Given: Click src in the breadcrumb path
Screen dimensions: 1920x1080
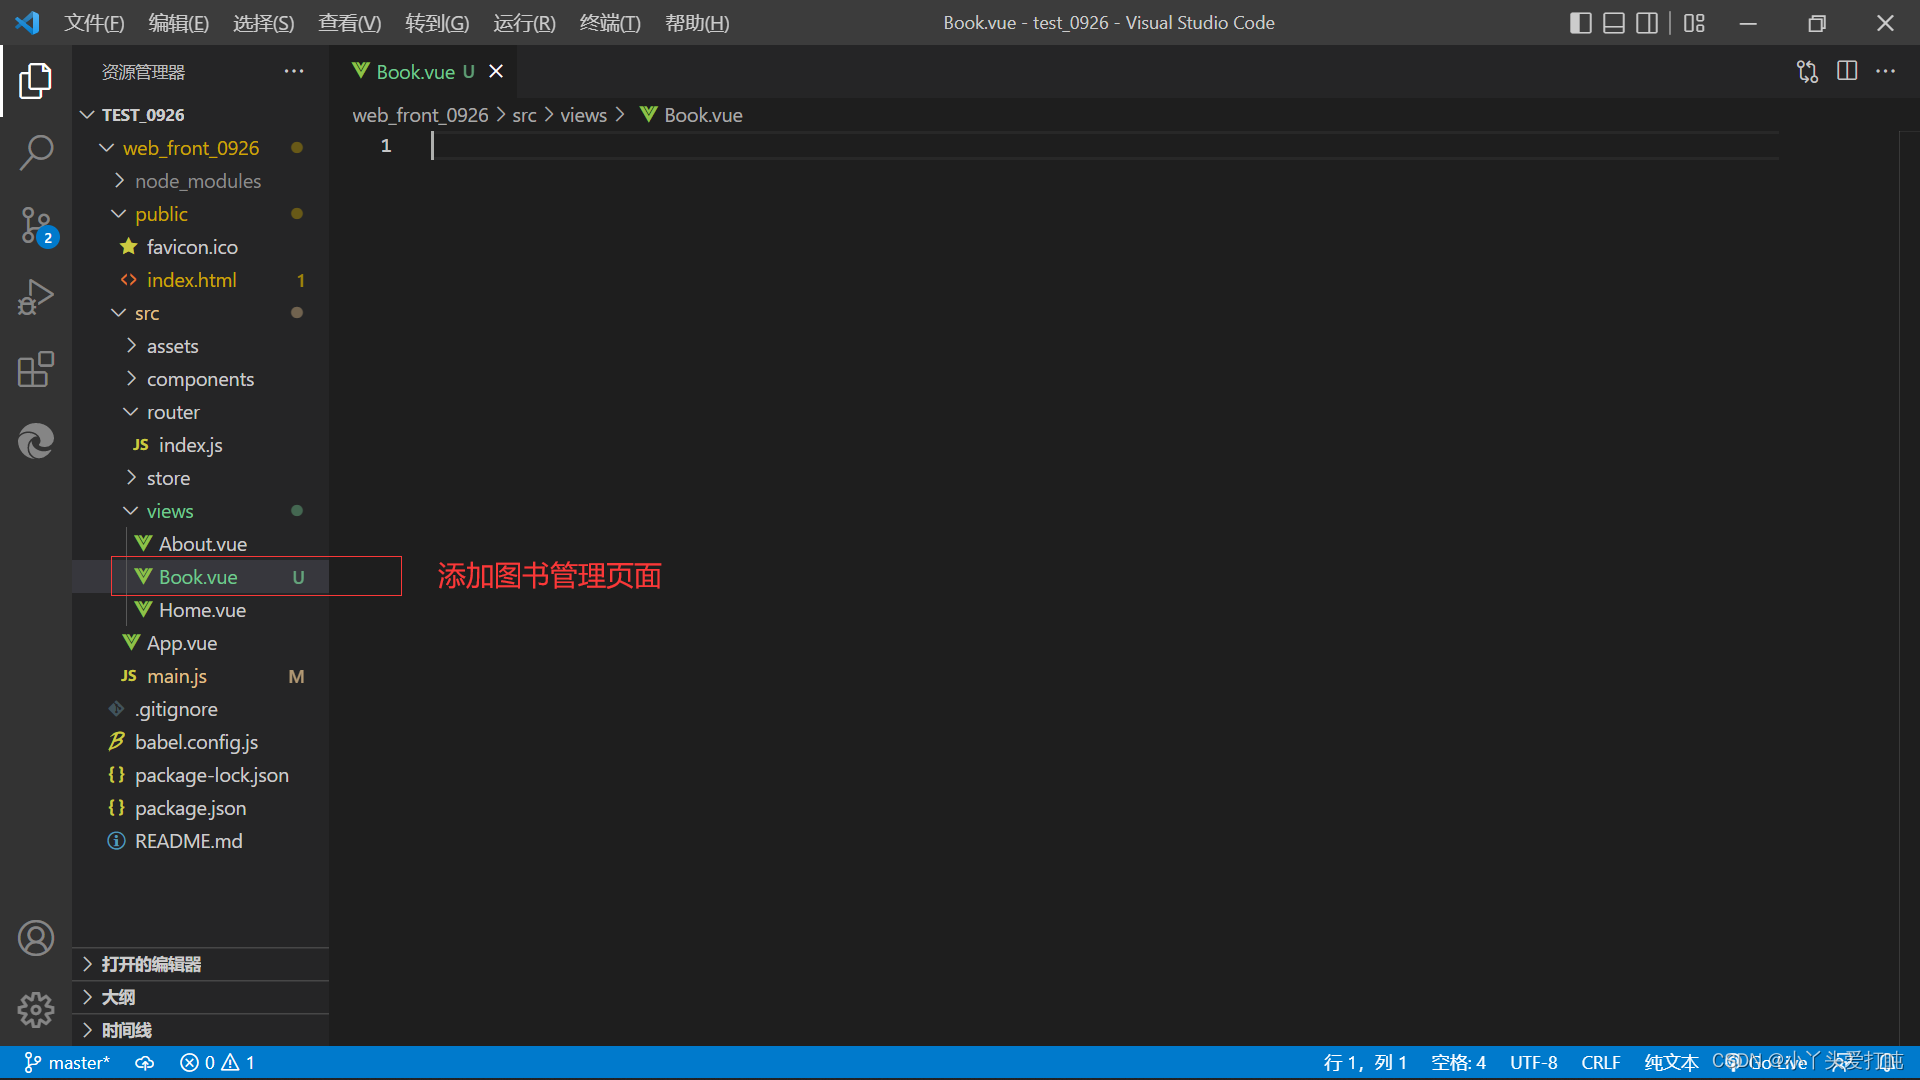Looking at the screenshot, I should (524, 116).
